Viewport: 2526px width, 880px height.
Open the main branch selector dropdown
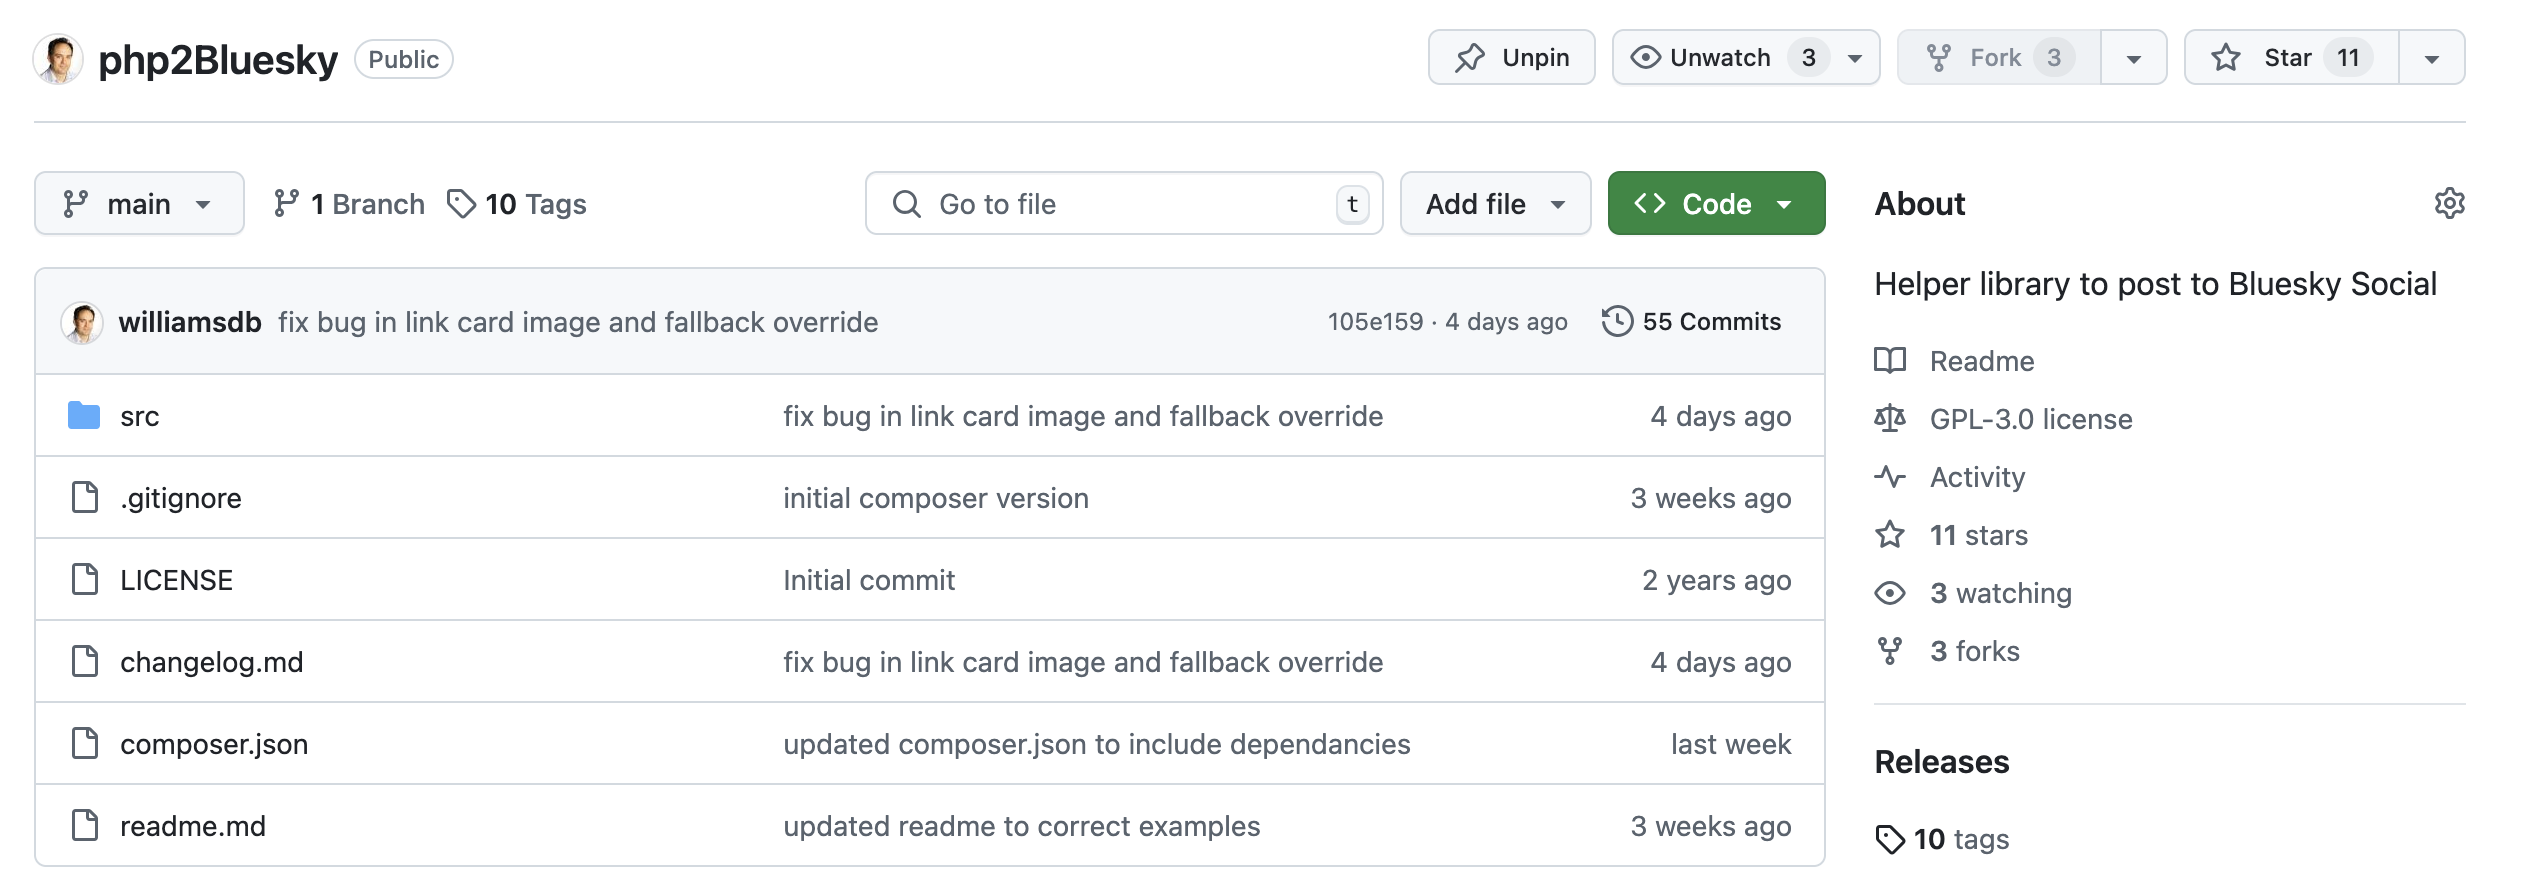click(139, 203)
